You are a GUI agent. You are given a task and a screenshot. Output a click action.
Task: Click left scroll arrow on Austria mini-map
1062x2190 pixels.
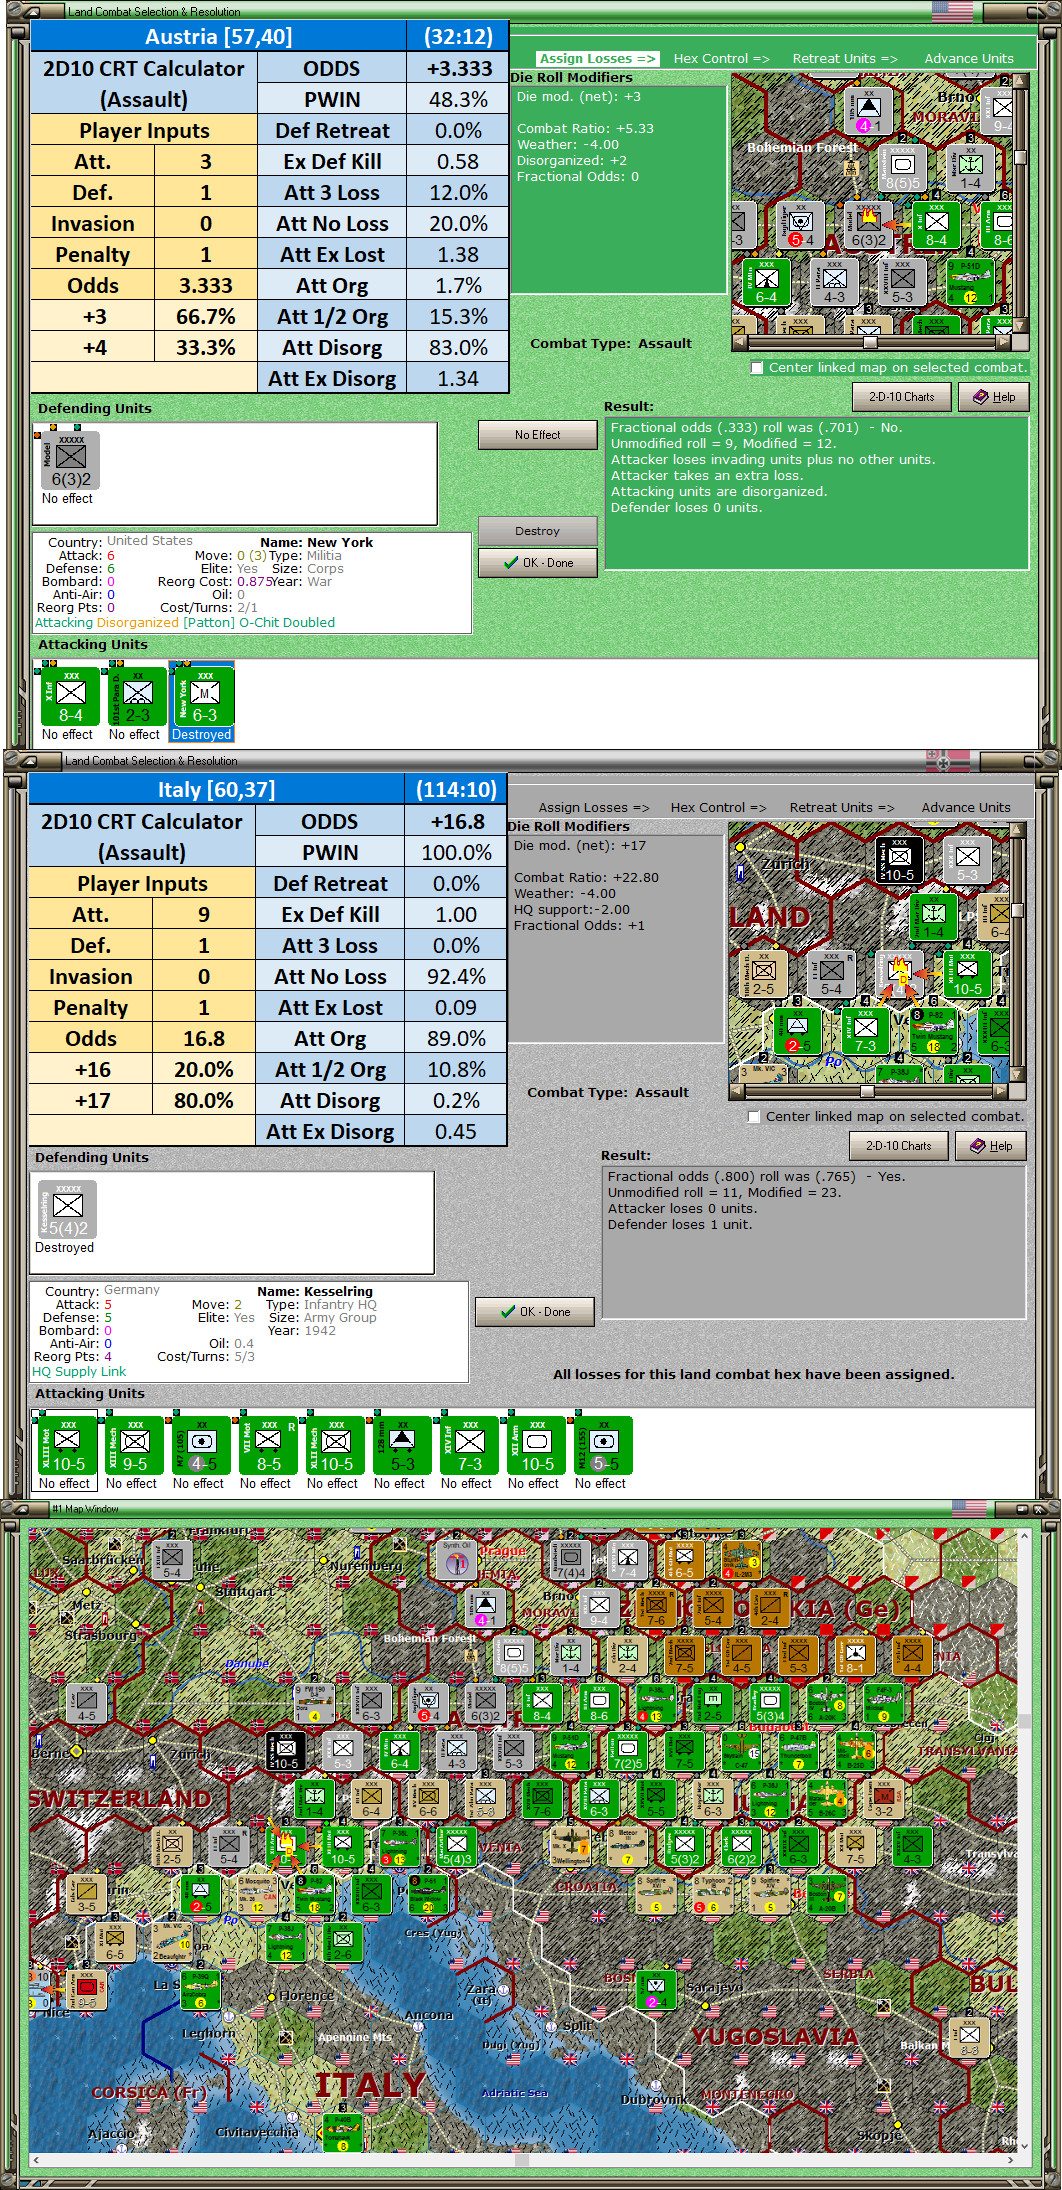[x=739, y=342]
